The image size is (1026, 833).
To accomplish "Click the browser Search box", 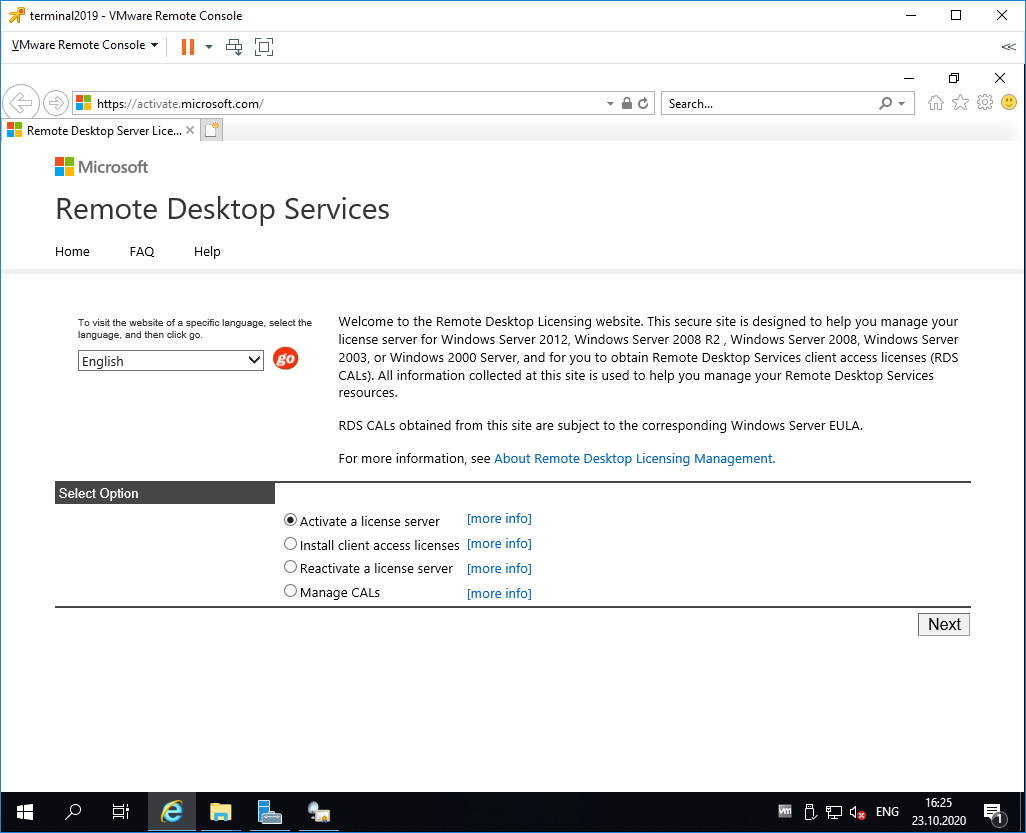I will pos(769,103).
